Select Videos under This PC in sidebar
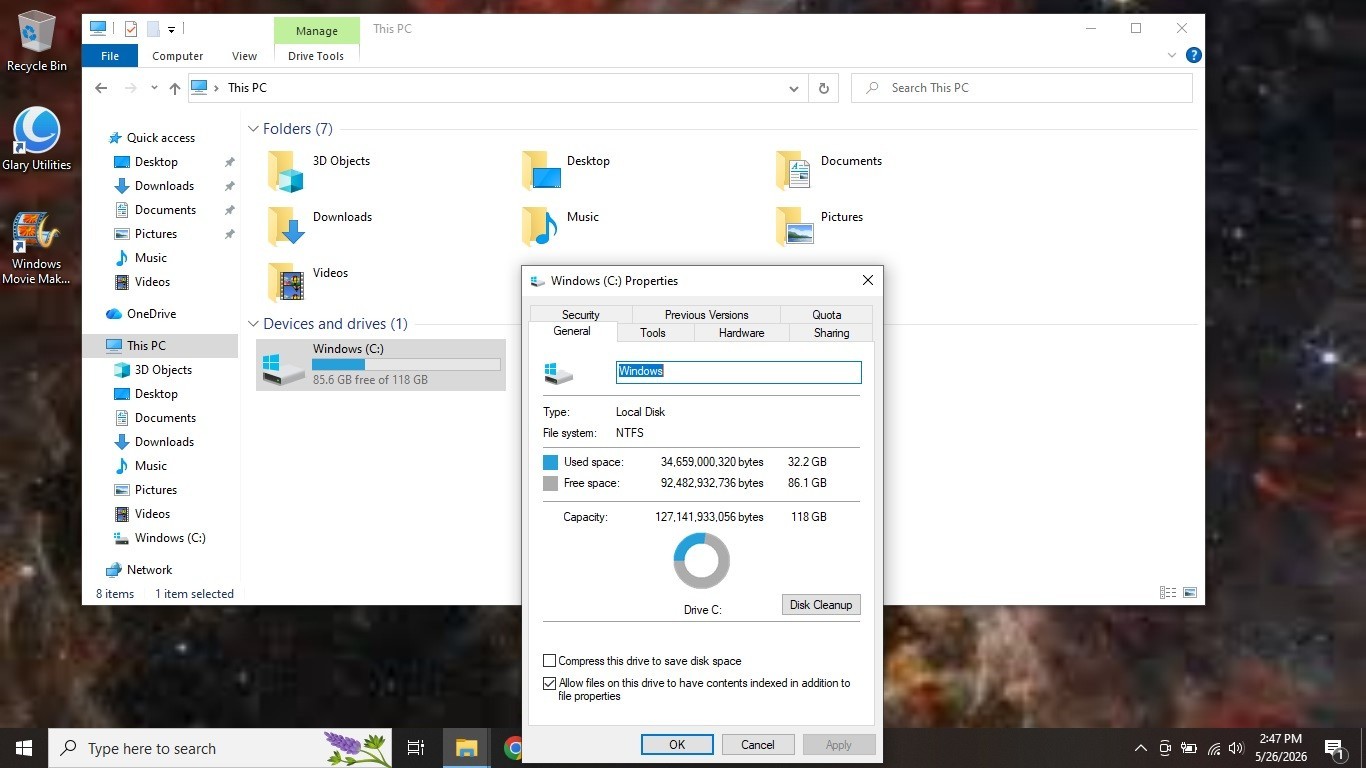This screenshot has height=768, width=1366. click(152, 514)
